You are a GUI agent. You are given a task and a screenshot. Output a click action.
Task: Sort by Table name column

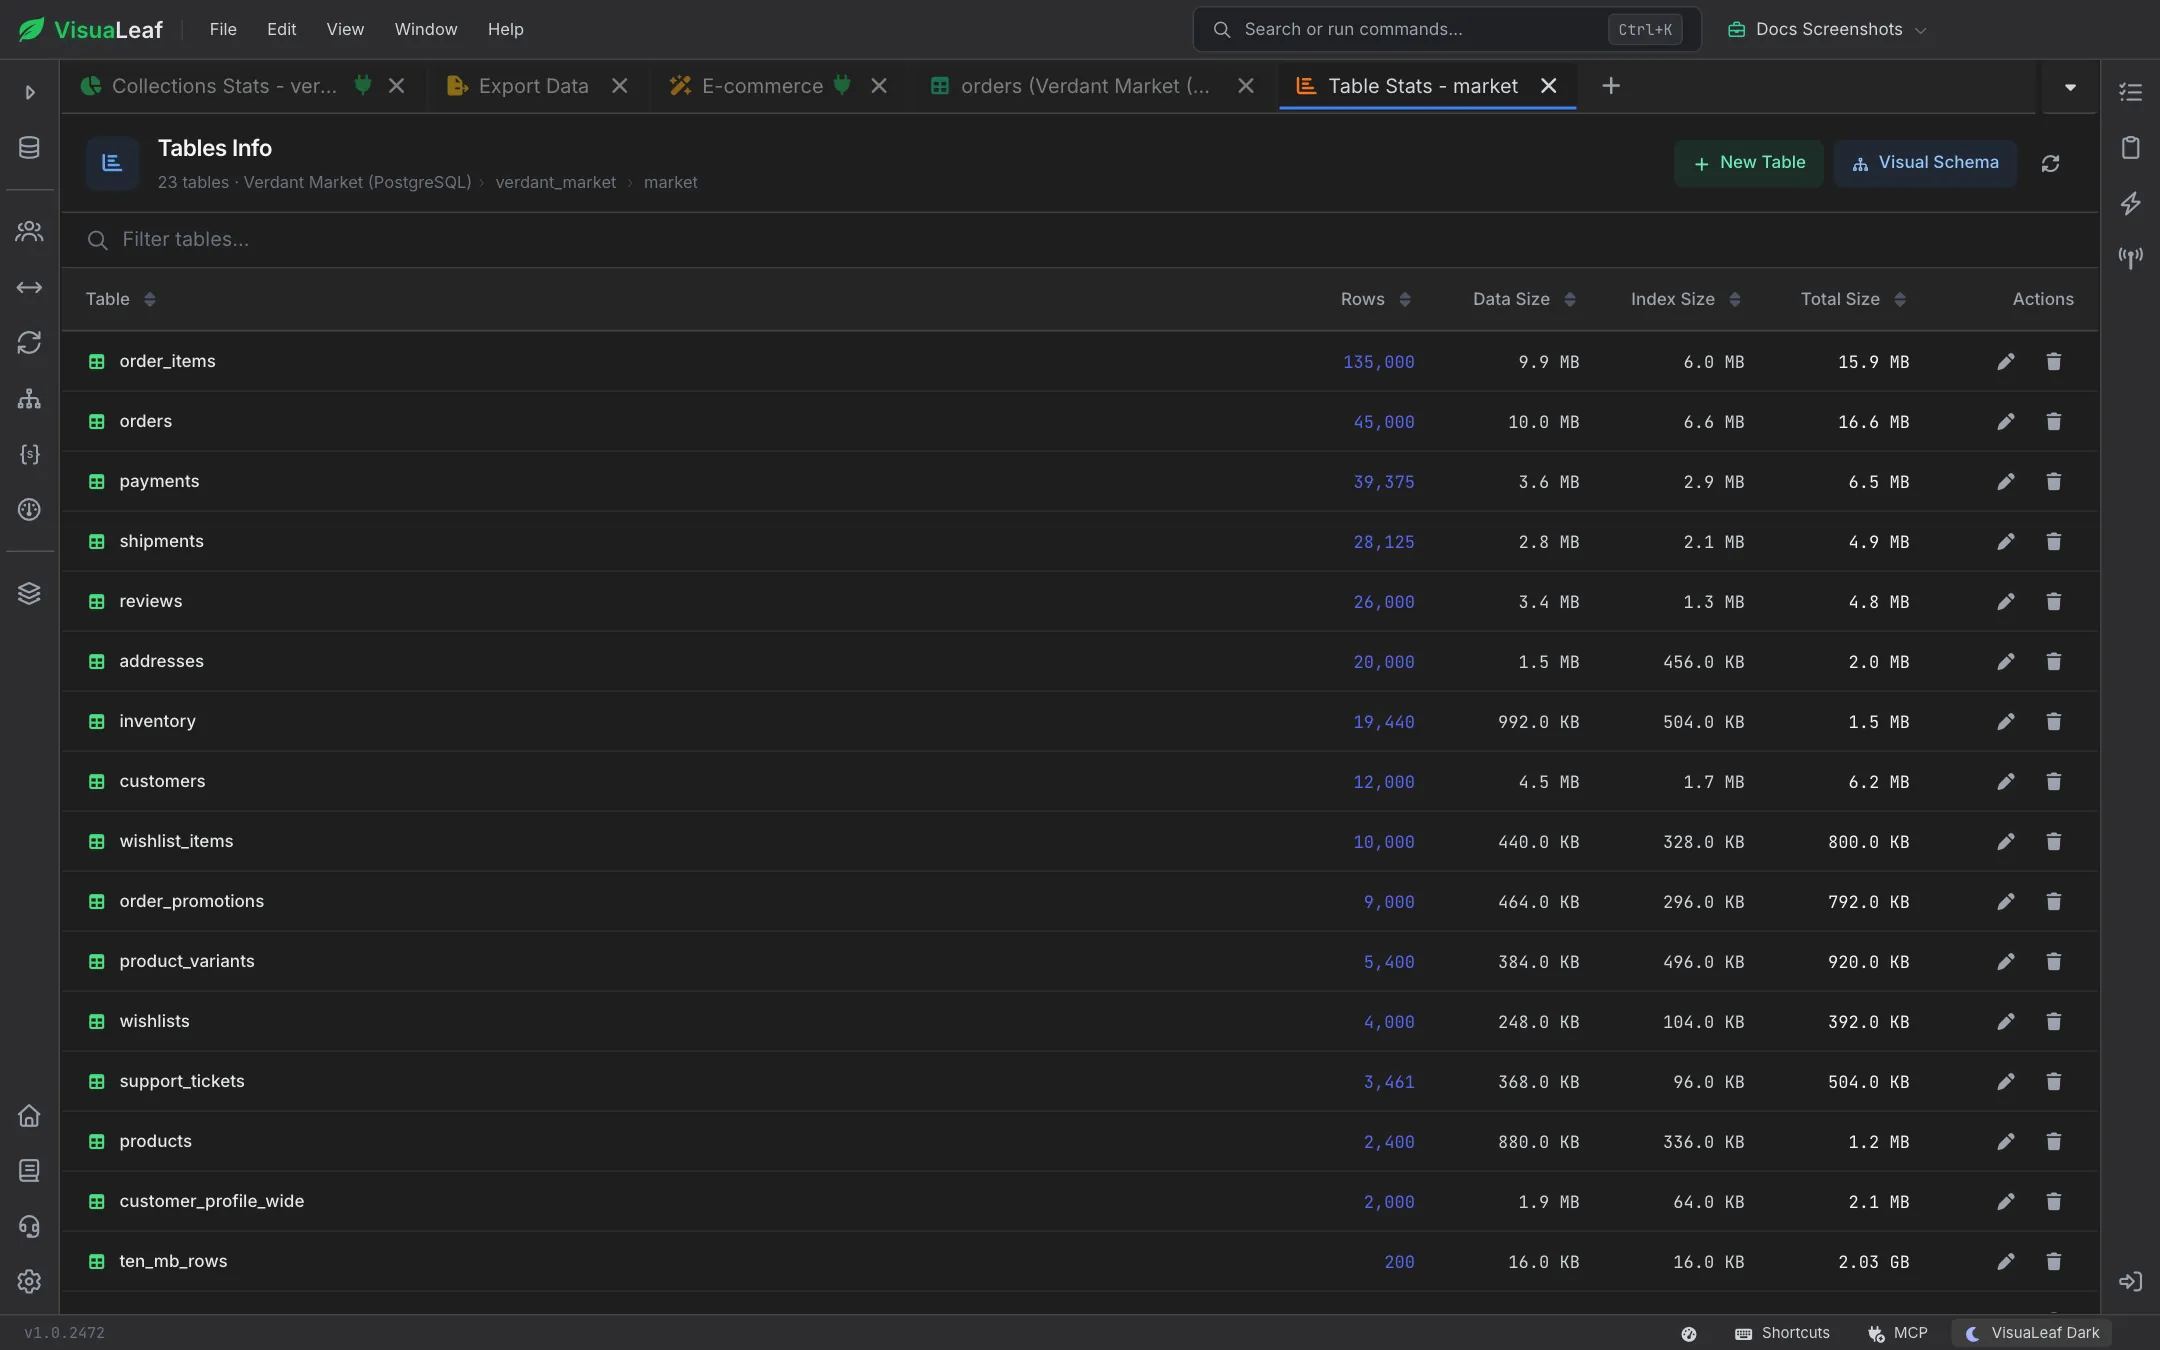(120, 299)
